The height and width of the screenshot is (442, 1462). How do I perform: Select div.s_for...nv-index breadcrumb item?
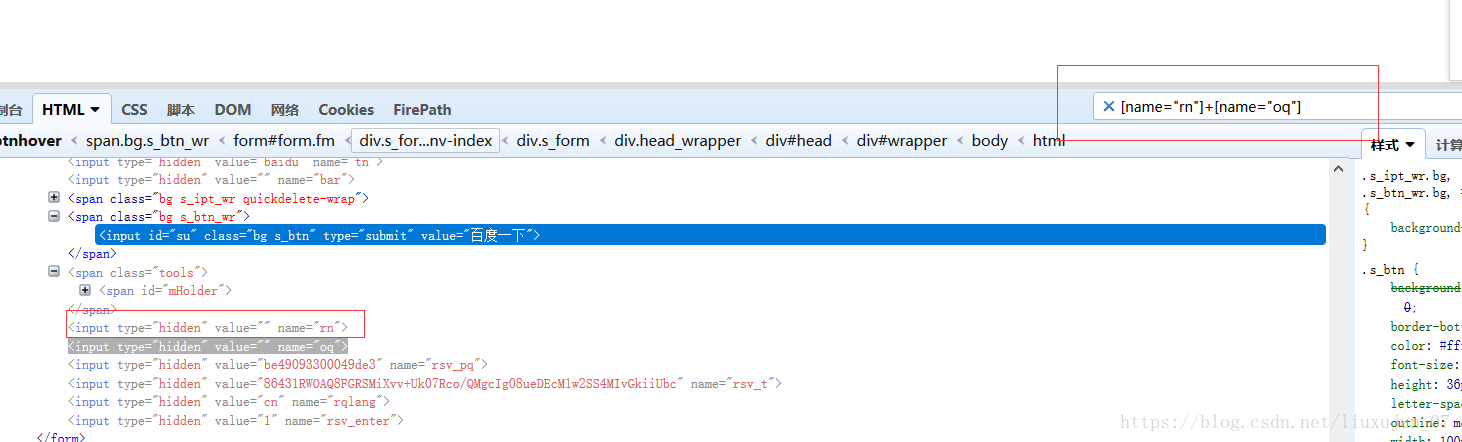pyautogui.click(x=427, y=141)
